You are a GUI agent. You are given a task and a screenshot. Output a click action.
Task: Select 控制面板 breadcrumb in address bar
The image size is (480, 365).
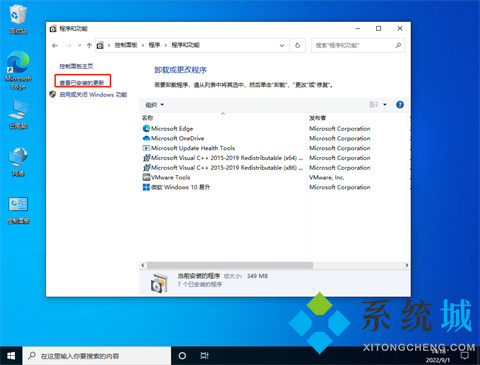(x=126, y=45)
